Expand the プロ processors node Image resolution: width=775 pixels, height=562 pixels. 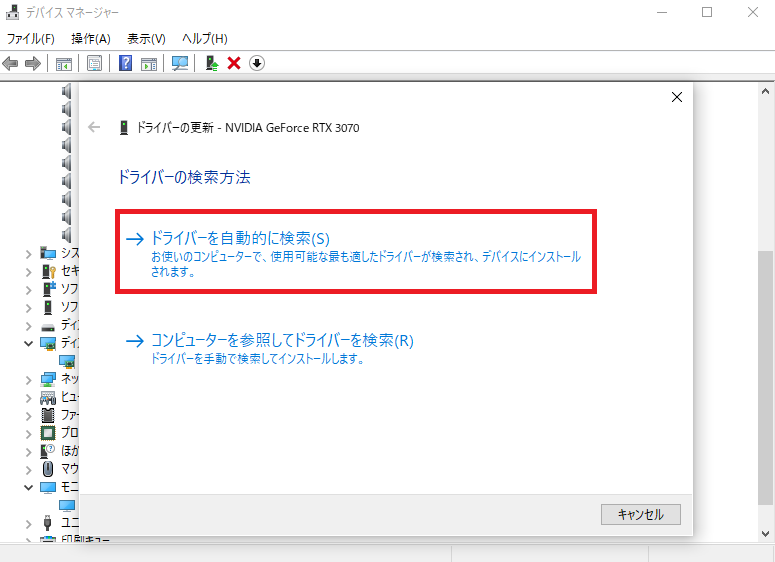29,433
